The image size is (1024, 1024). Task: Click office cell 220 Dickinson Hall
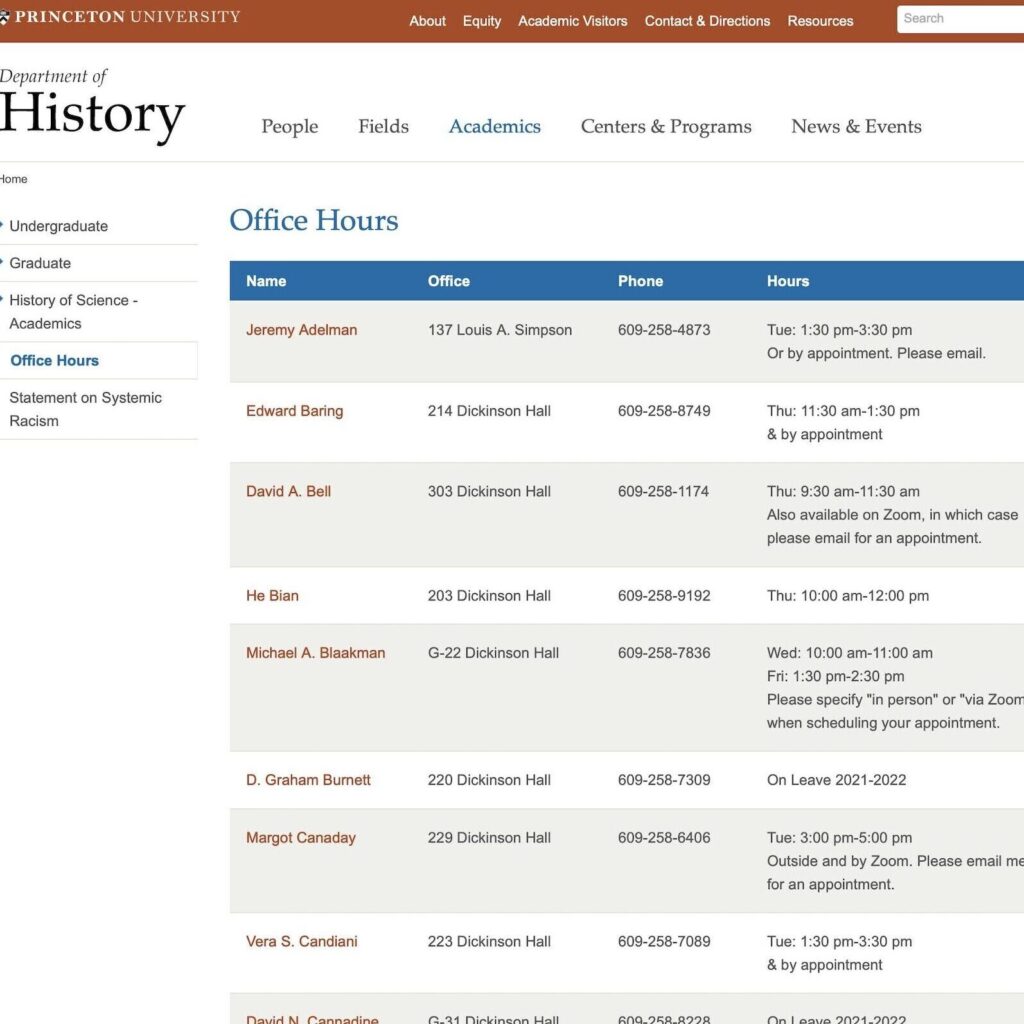click(x=489, y=780)
